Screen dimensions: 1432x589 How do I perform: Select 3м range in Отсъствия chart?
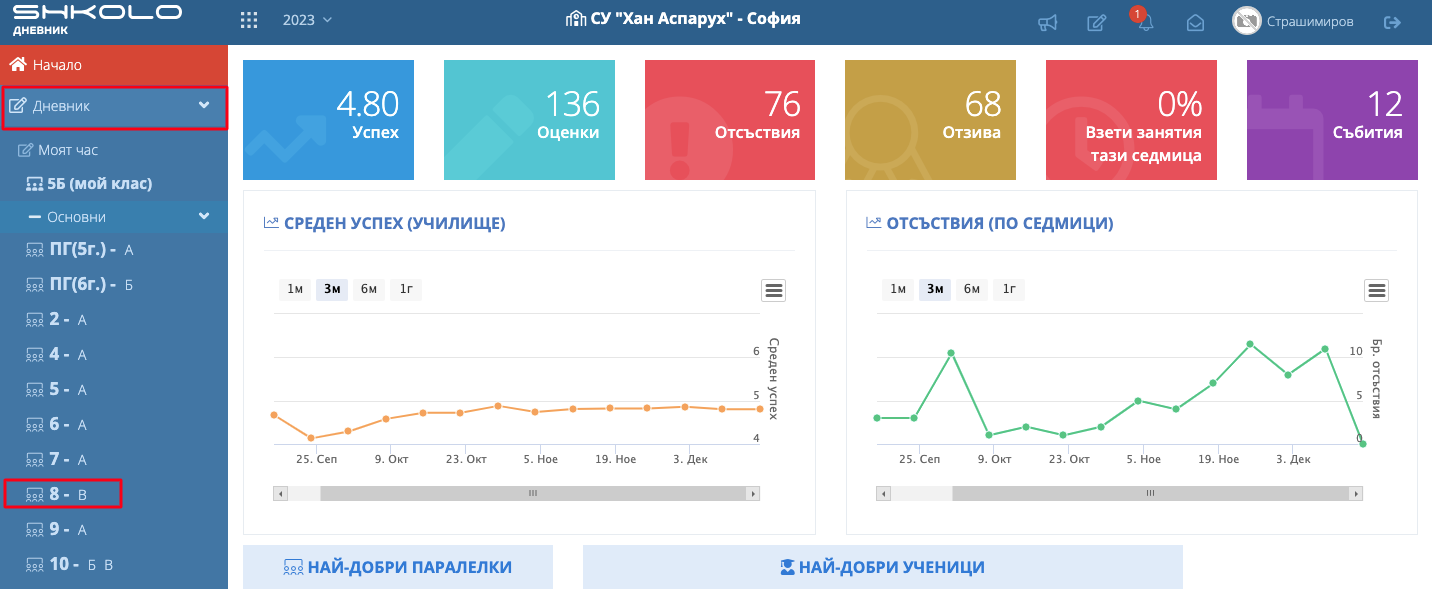(x=935, y=290)
